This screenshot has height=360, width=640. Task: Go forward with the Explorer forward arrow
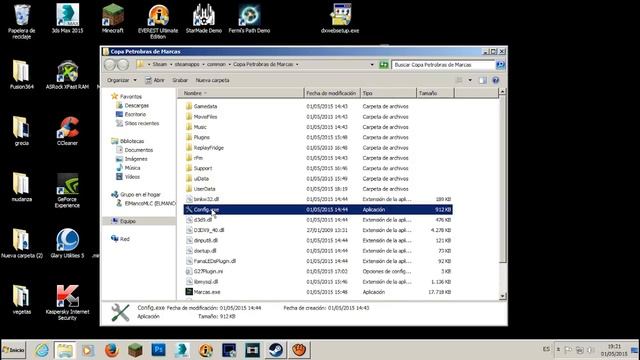(123, 64)
